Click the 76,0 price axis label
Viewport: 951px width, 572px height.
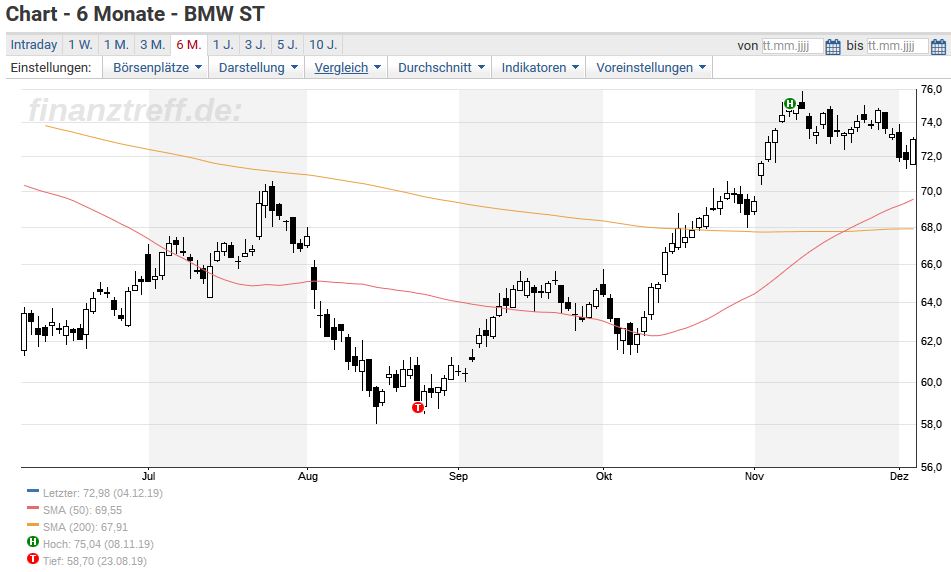[931, 89]
